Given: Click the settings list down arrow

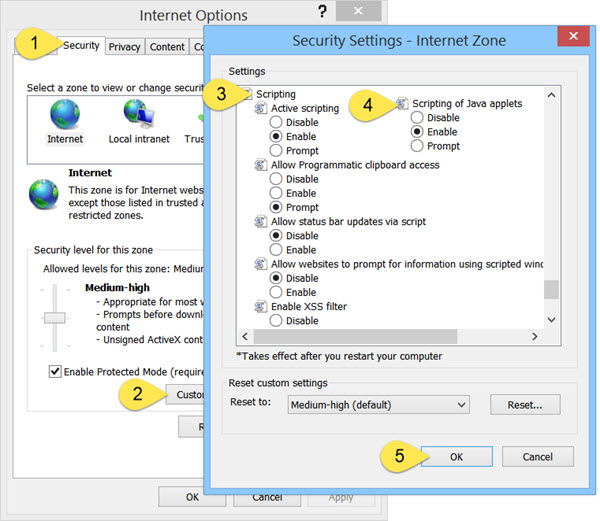Looking at the screenshot, I should point(551,319).
